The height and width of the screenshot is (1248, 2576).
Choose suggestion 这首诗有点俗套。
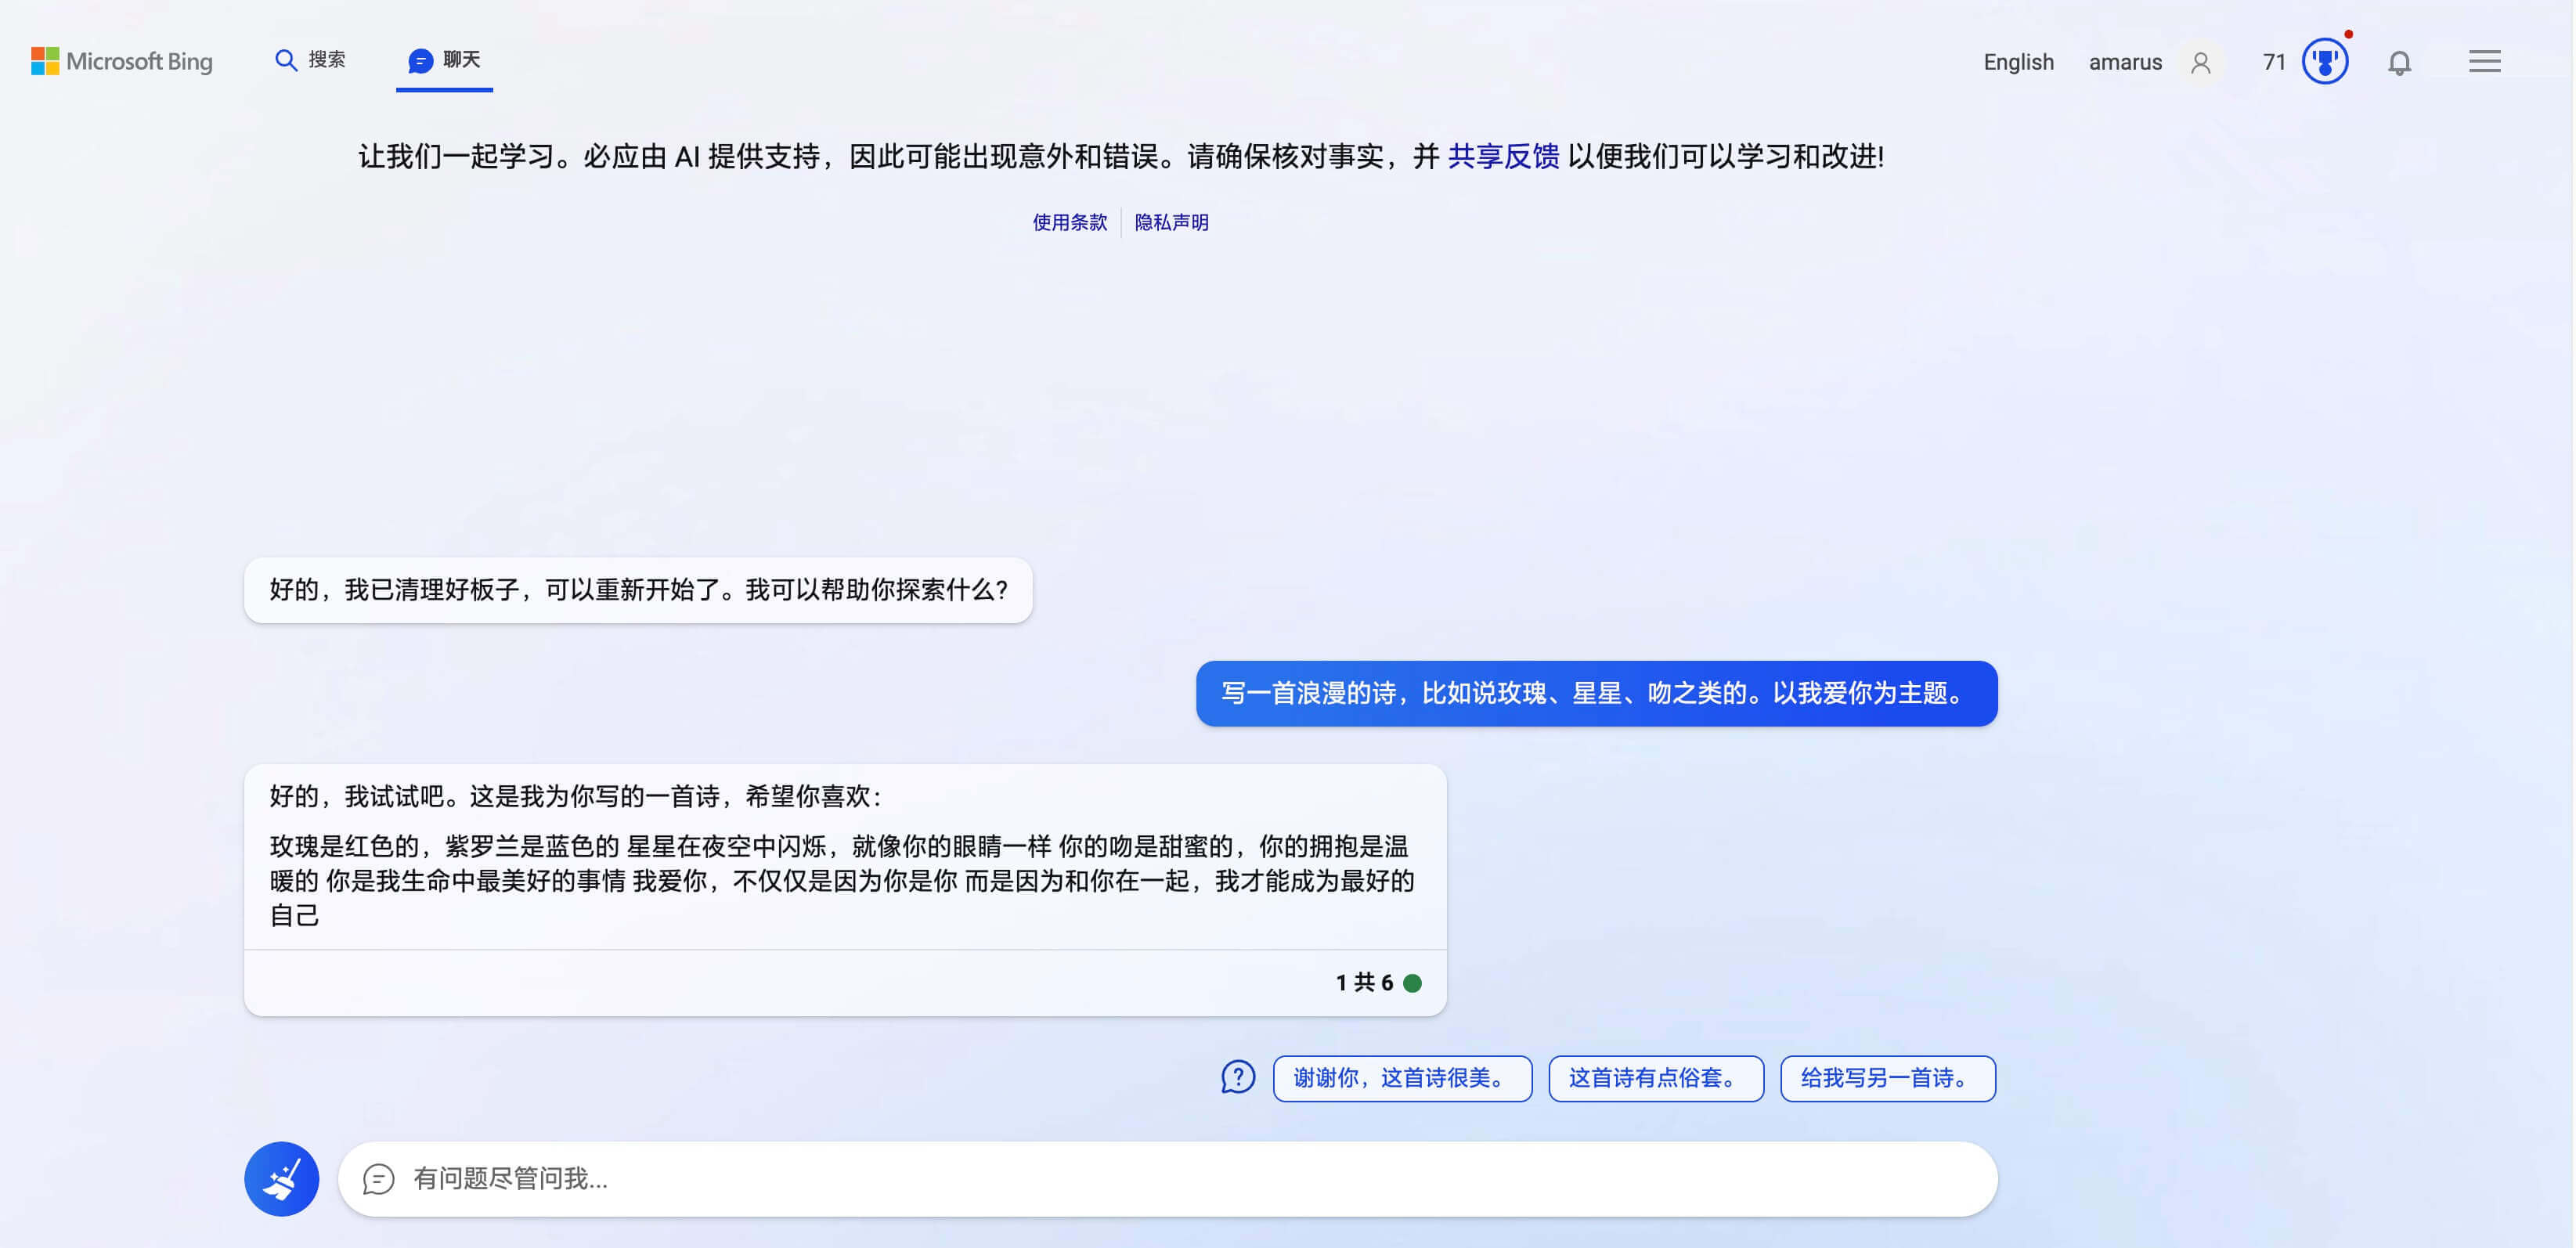[x=1655, y=1078]
